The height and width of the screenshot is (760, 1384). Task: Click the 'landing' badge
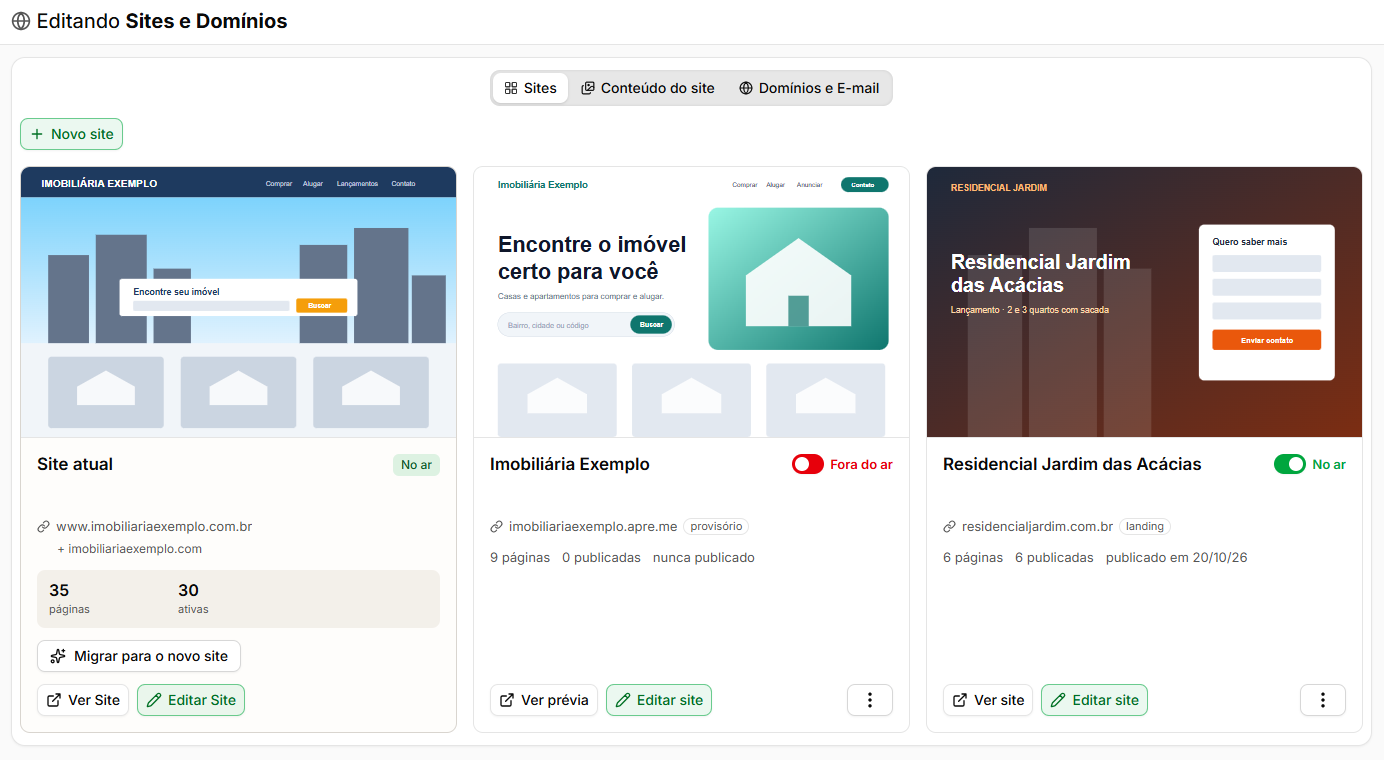pyautogui.click(x=1145, y=527)
